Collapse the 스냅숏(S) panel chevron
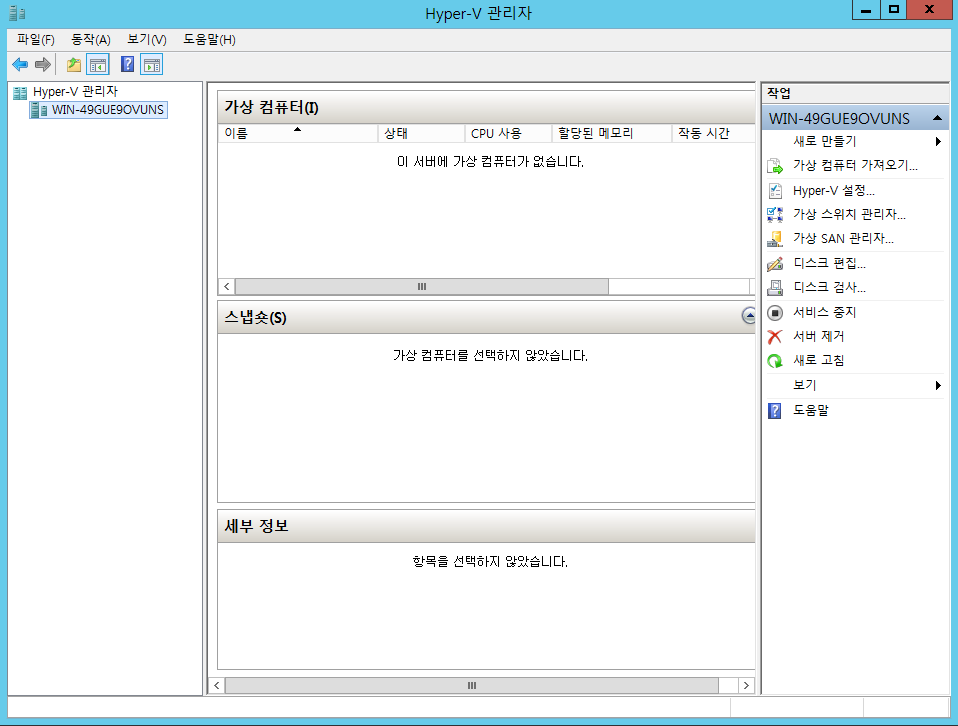Image resolution: width=958 pixels, height=726 pixels. [748, 315]
